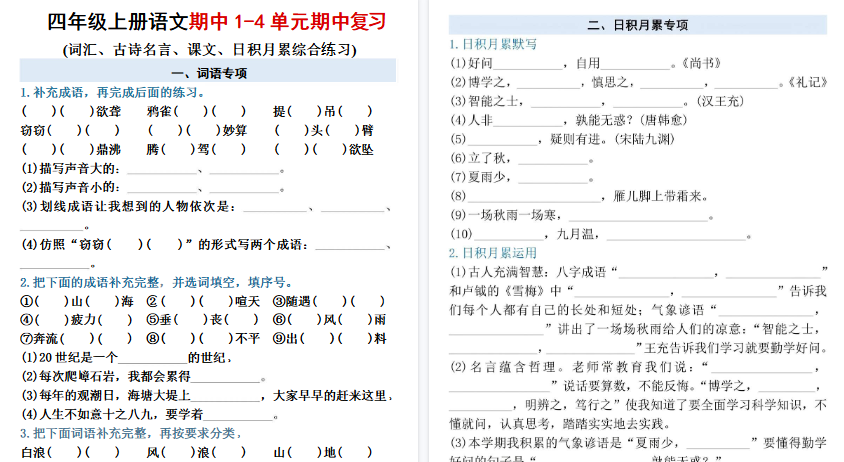Click the idiom ending in 妙算
Viewport: 844px width, 462px height.
tap(197, 130)
